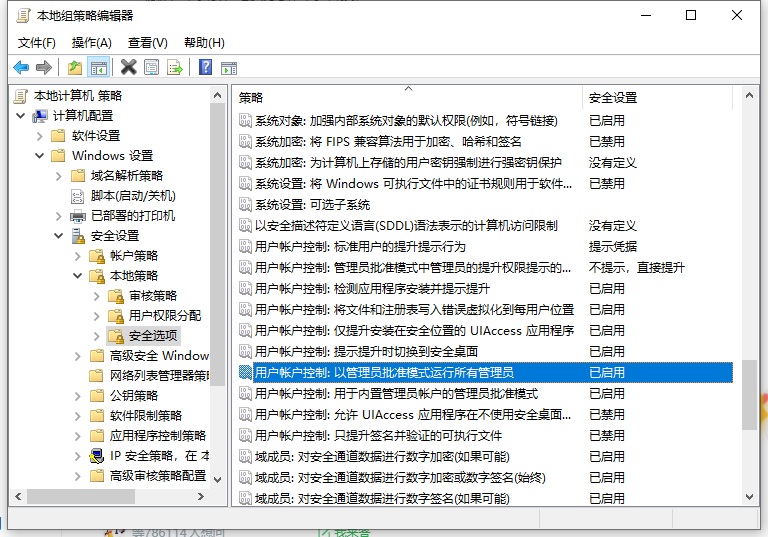This screenshot has width=768, height=537.
Task: Toggle the Show/Hide console tree icon
Action: point(98,67)
